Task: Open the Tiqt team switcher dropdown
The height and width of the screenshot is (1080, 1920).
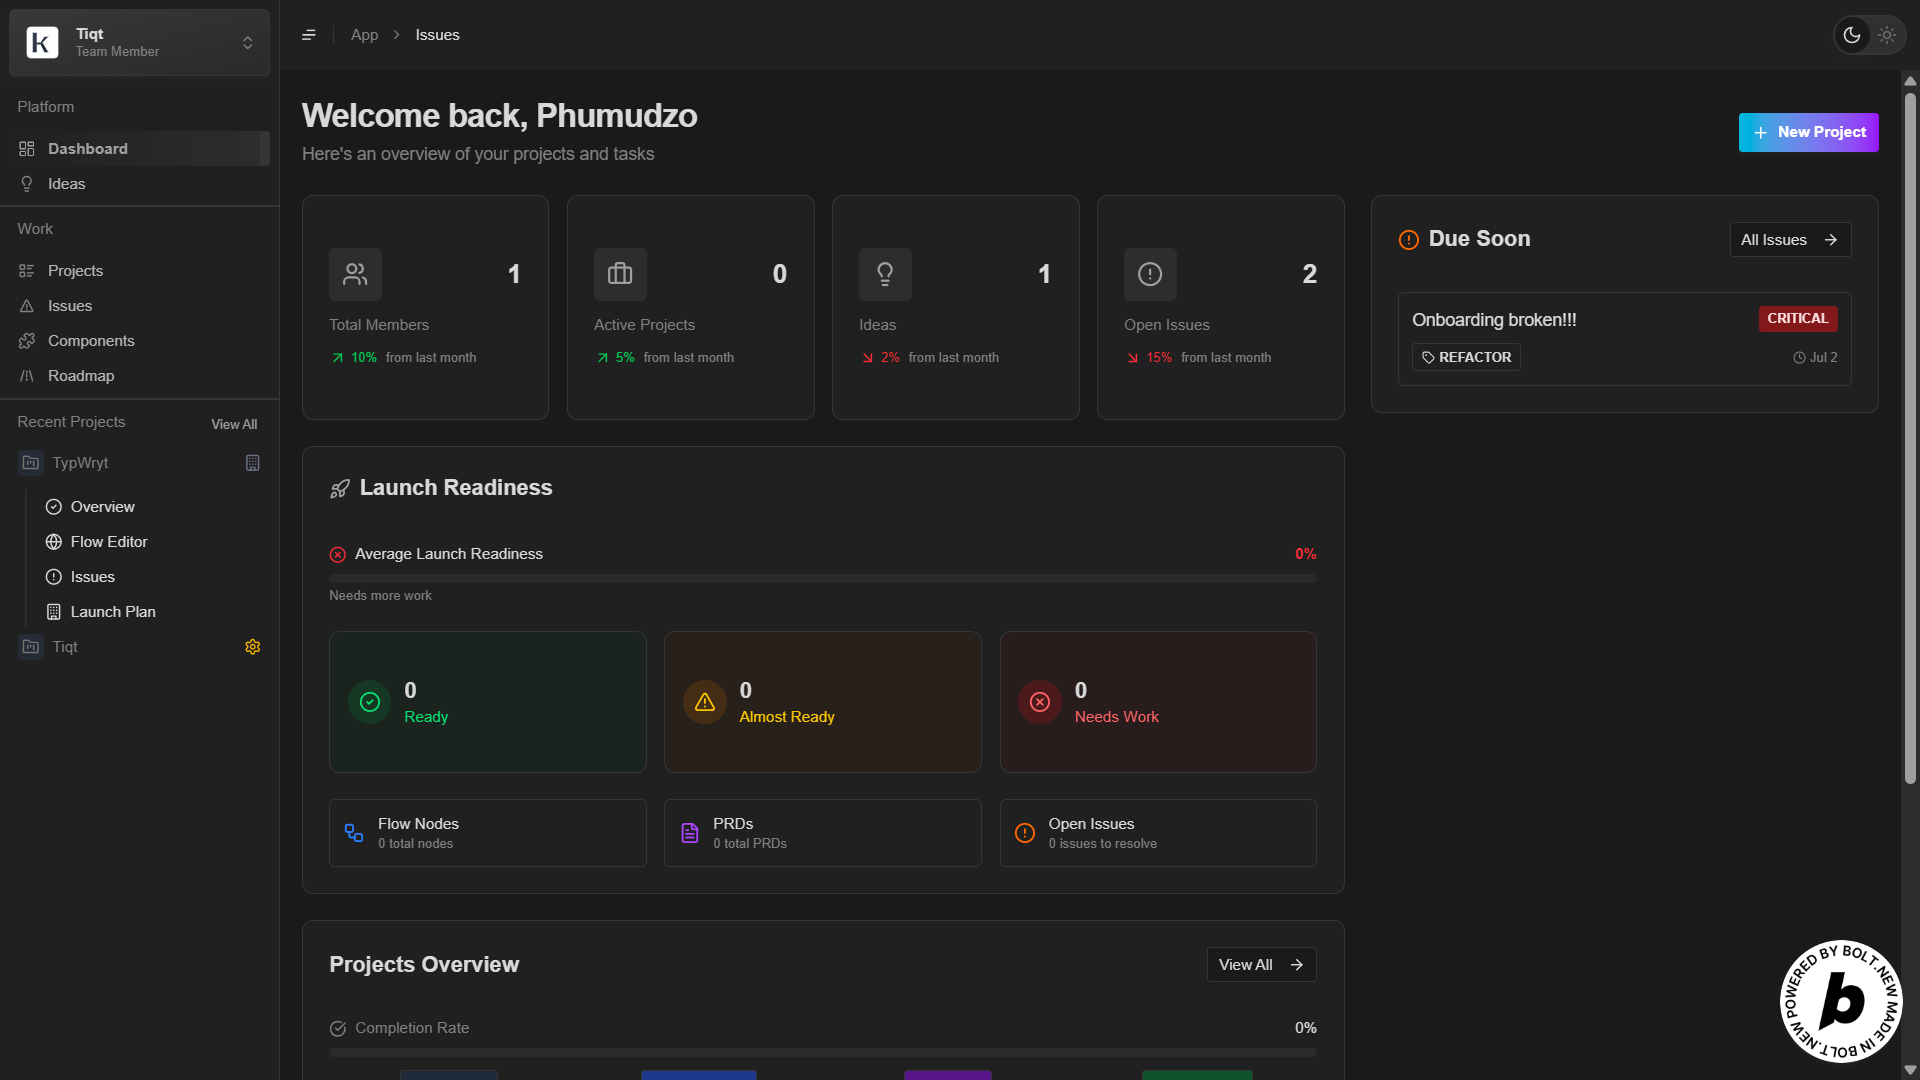Action: click(x=140, y=42)
